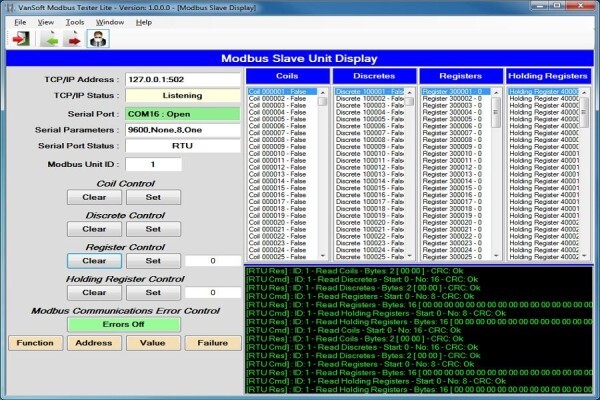Image resolution: width=600 pixels, height=400 pixels.
Task: Click Set under Discrete Control
Action: pyautogui.click(x=153, y=229)
